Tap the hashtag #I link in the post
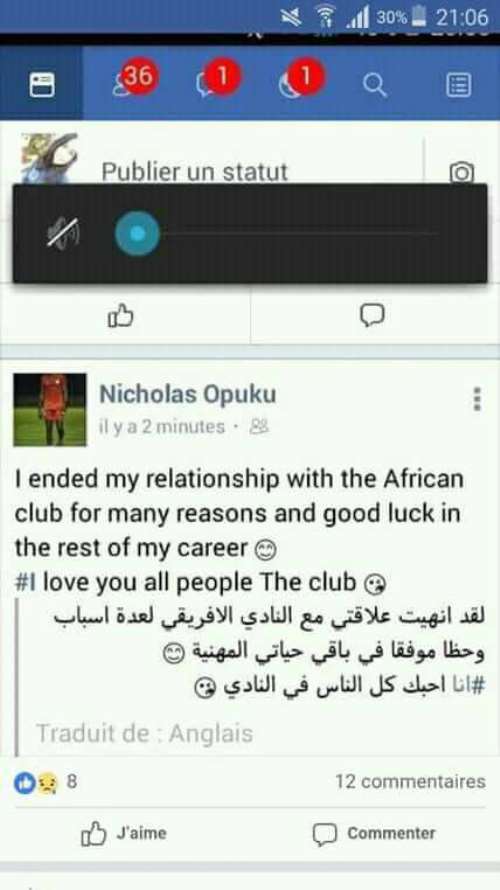The image size is (500, 890). tap(26, 582)
